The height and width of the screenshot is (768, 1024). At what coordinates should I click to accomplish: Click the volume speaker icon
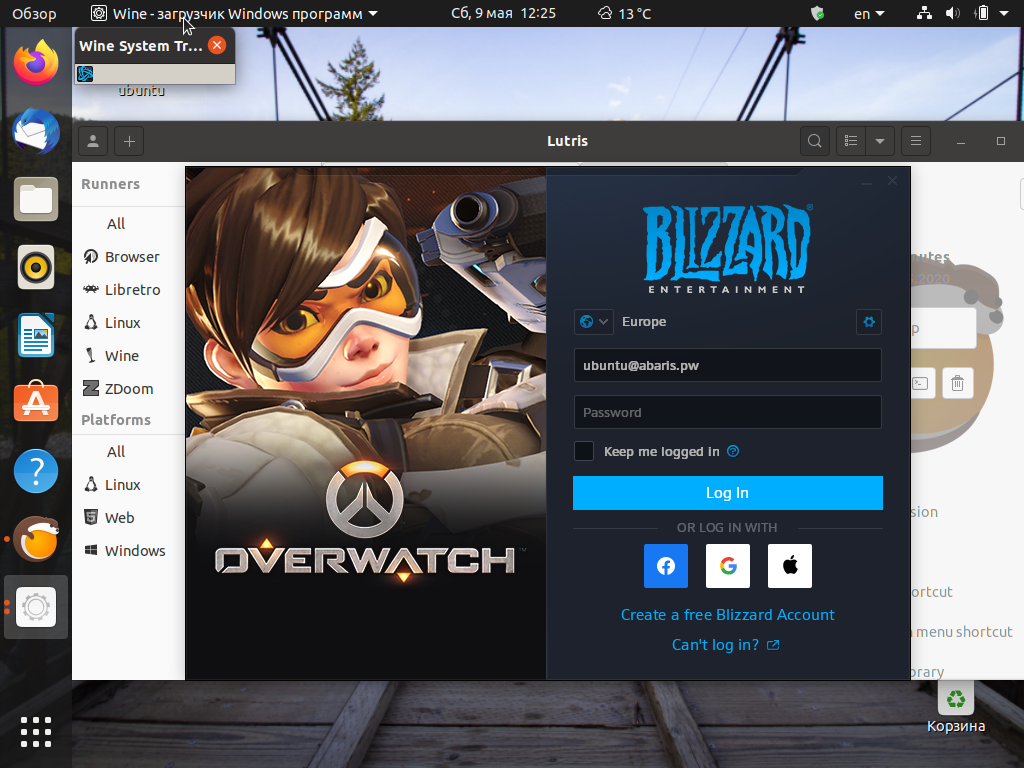pos(953,13)
